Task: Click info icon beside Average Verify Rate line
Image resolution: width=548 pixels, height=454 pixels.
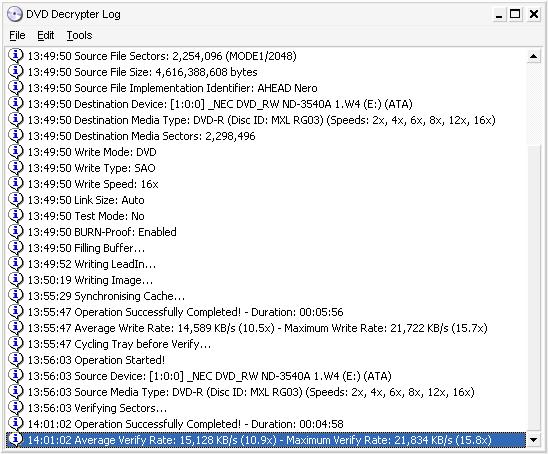Action: (15, 439)
